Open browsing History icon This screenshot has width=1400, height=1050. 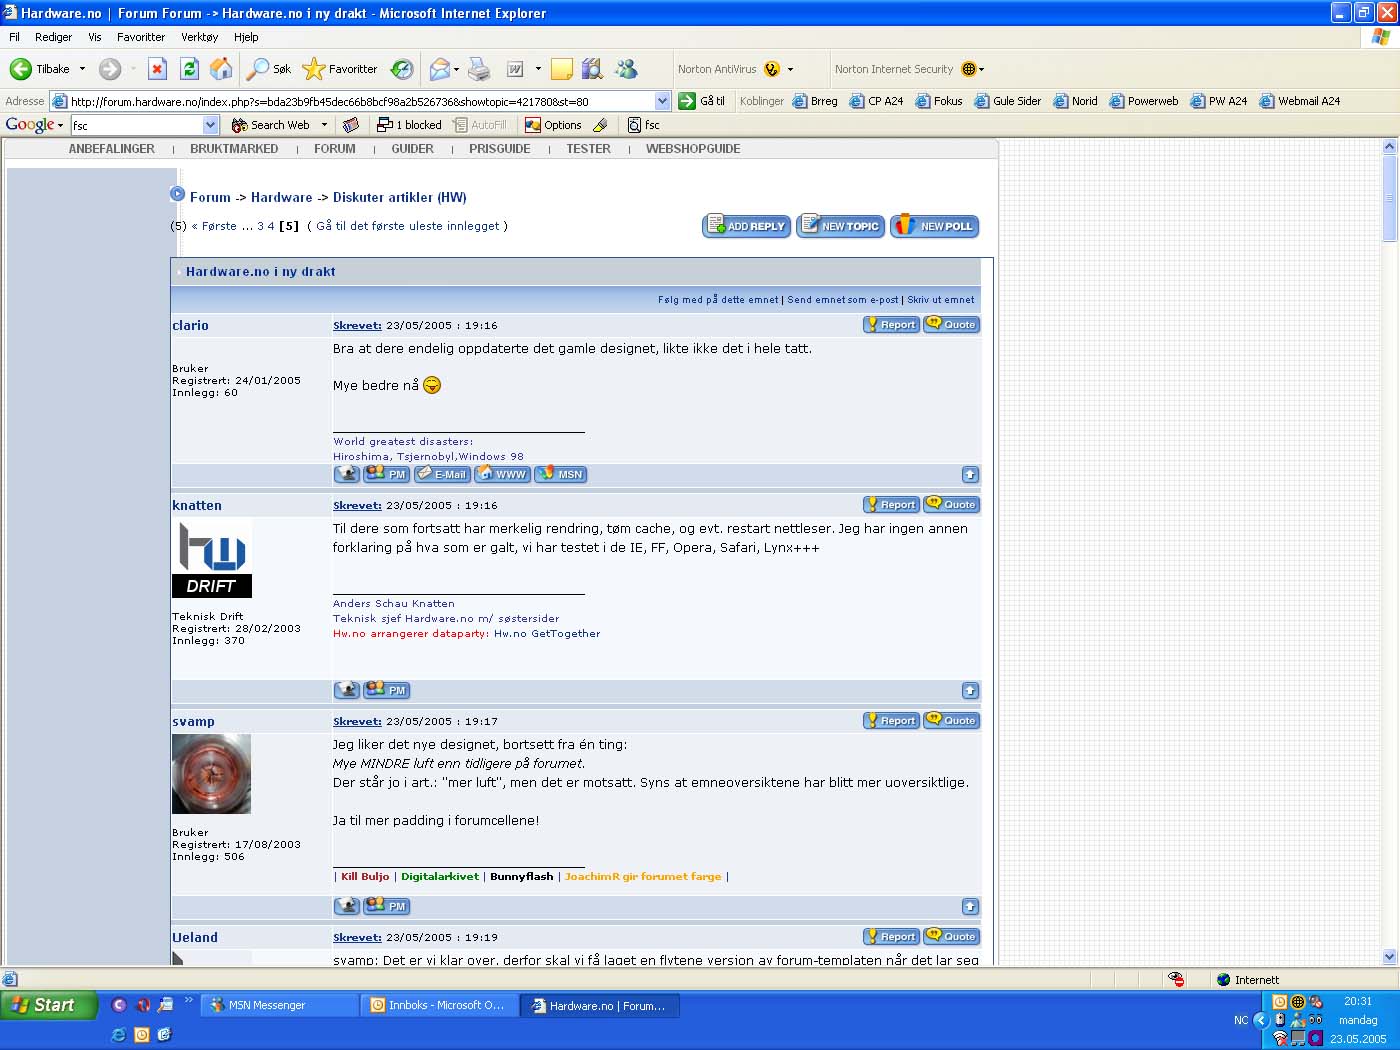point(402,69)
